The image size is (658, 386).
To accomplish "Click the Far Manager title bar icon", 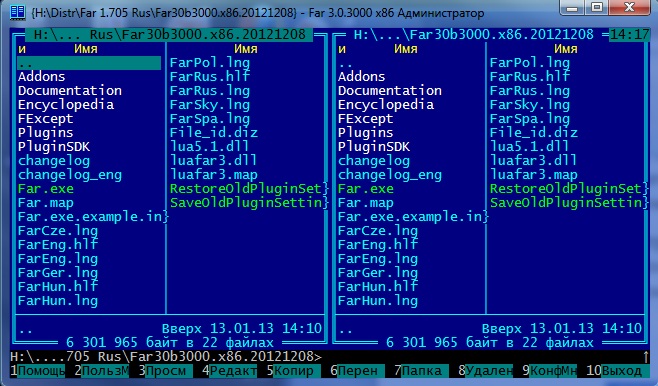I will click(x=18, y=12).
